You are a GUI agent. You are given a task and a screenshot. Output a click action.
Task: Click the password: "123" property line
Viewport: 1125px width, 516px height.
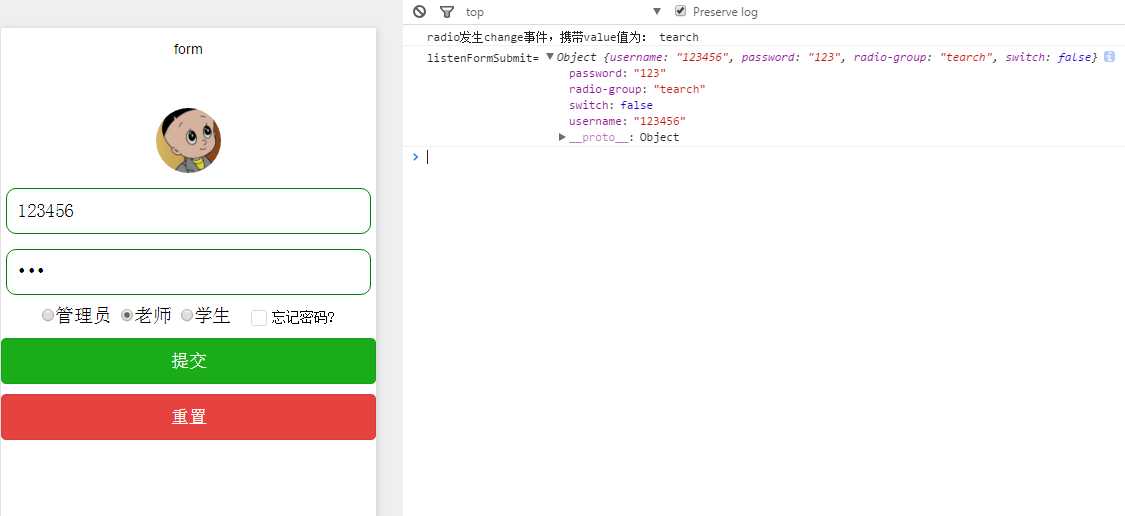coord(618,73)
